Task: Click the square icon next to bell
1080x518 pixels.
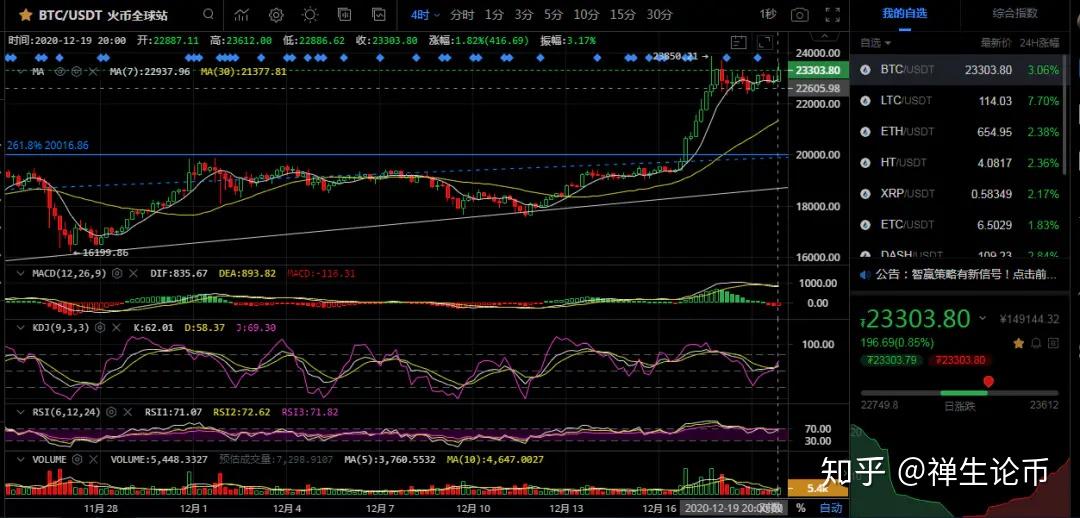Action: coord(1052,342)
